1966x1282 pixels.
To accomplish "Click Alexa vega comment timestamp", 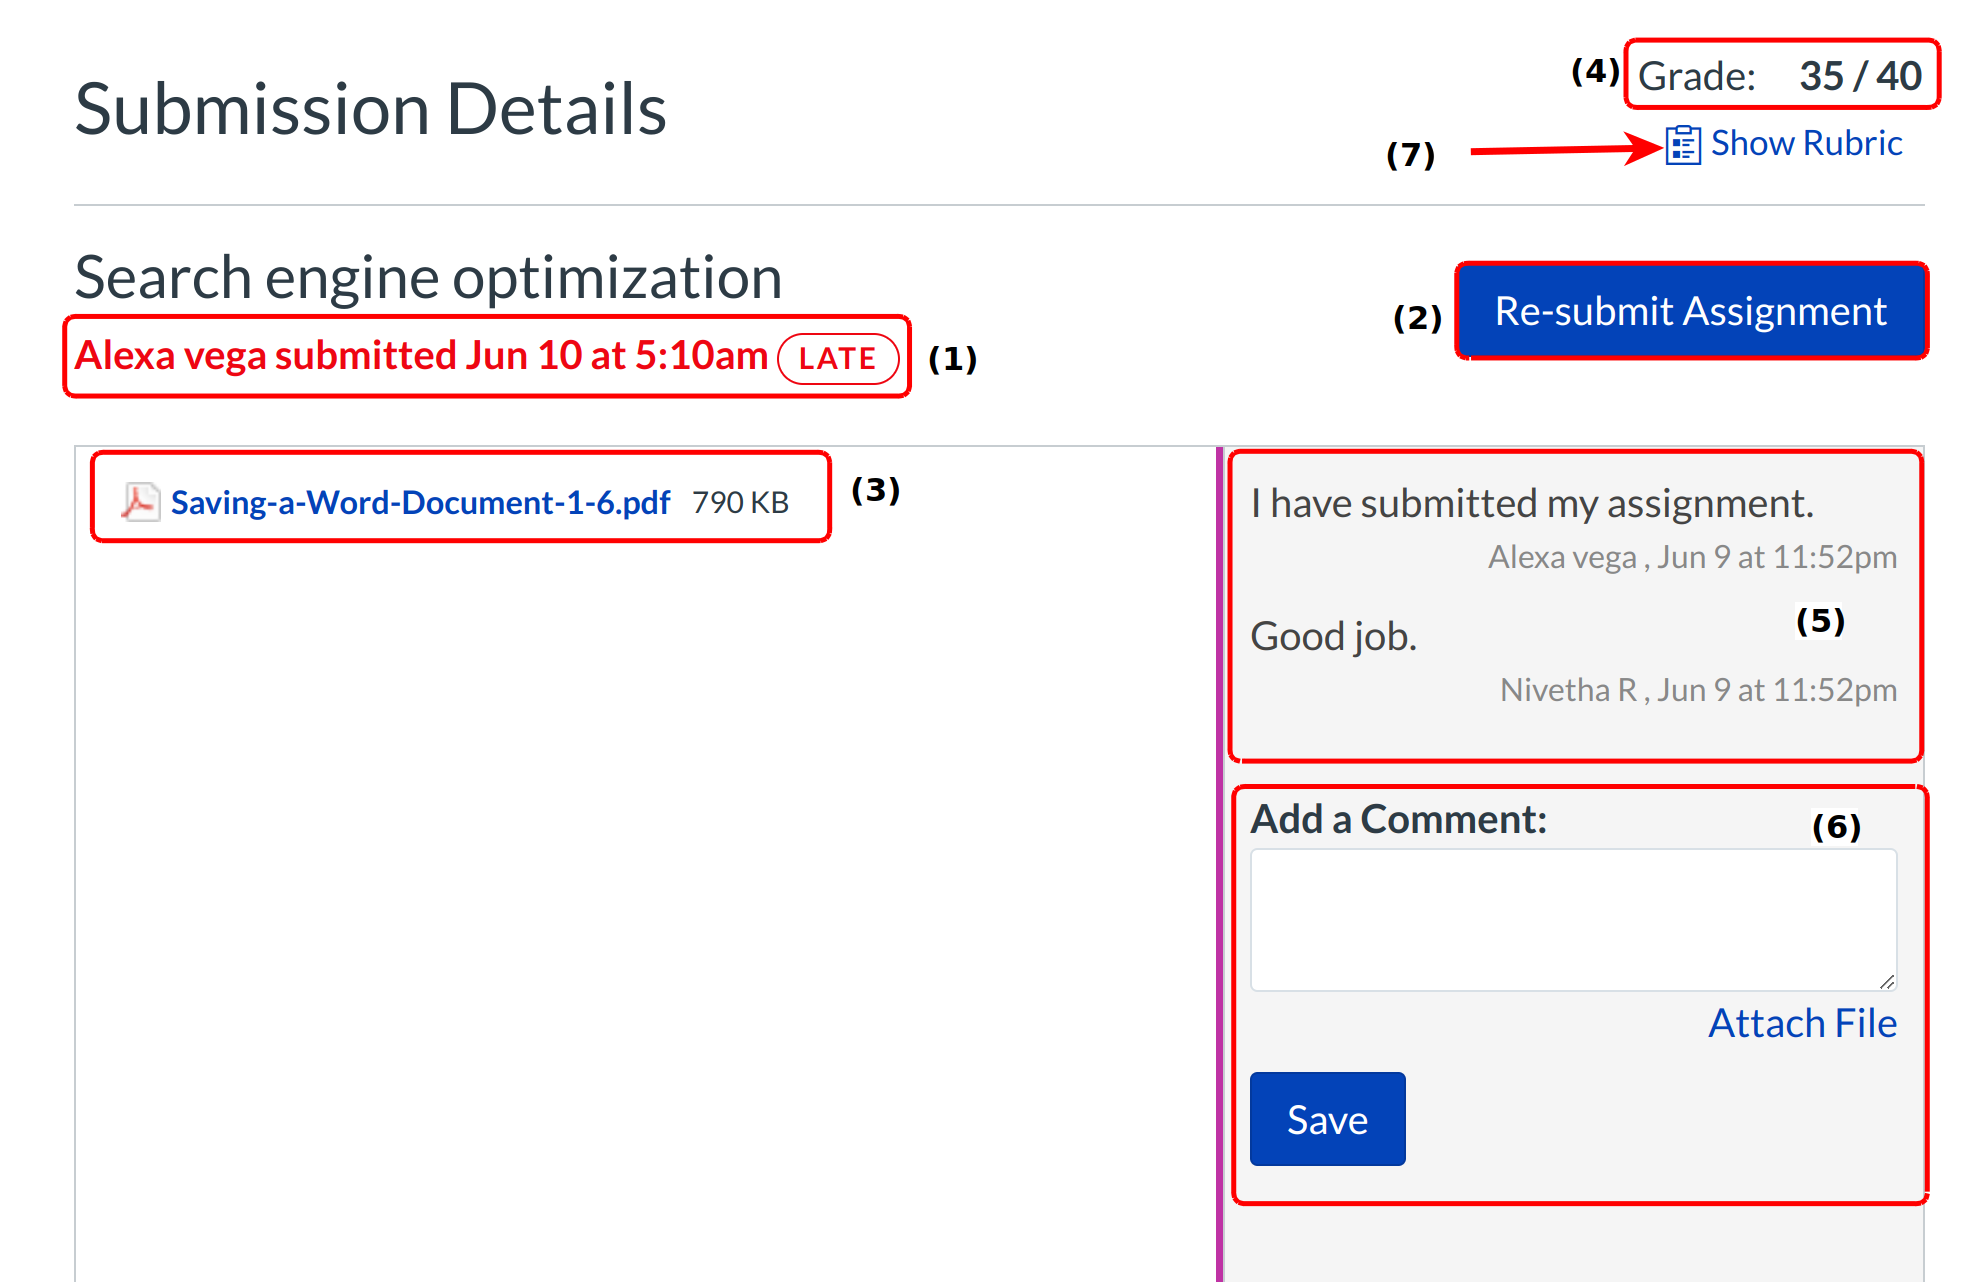I will (x=1692, y=557).
